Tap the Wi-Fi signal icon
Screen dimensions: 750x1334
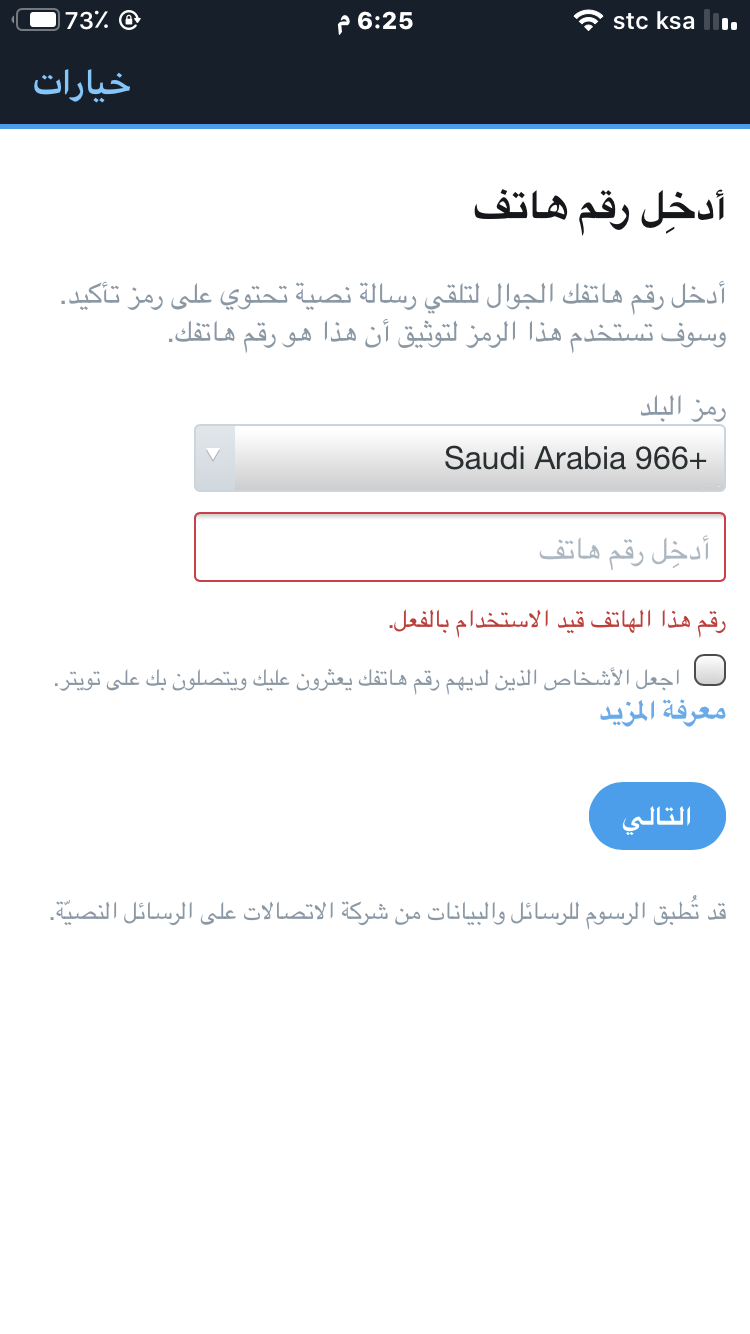tap(588, 20)
